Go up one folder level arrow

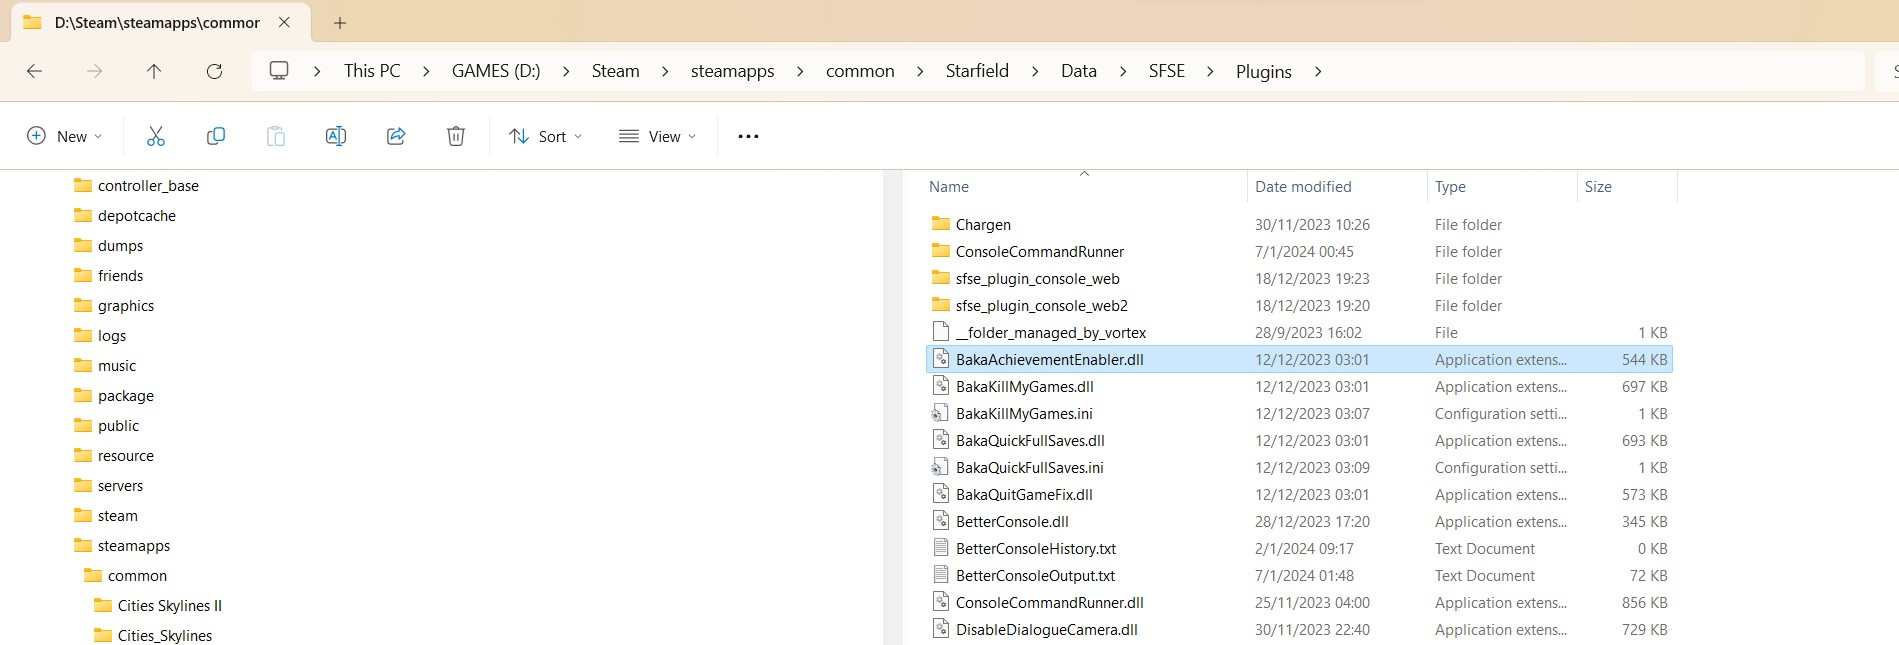[x=154, y=71]
